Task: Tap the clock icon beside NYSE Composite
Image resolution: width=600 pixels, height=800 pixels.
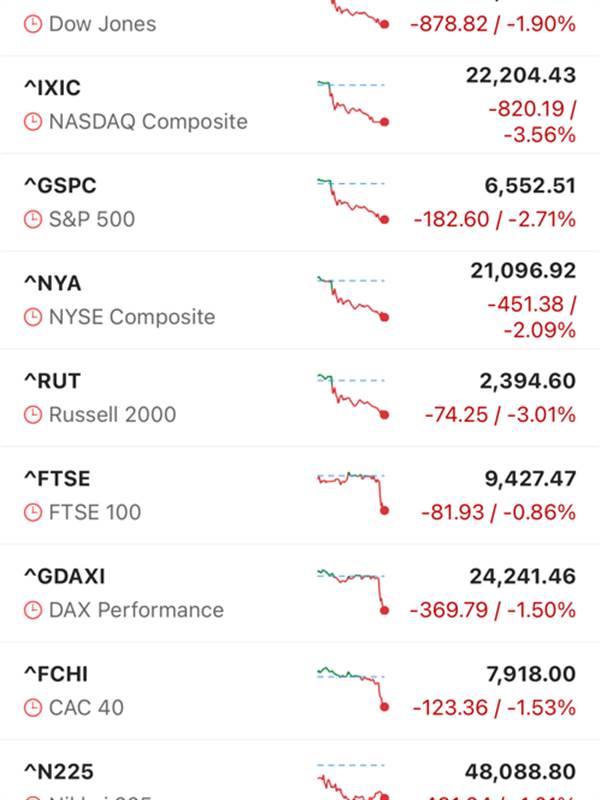Action: [34, 317]
